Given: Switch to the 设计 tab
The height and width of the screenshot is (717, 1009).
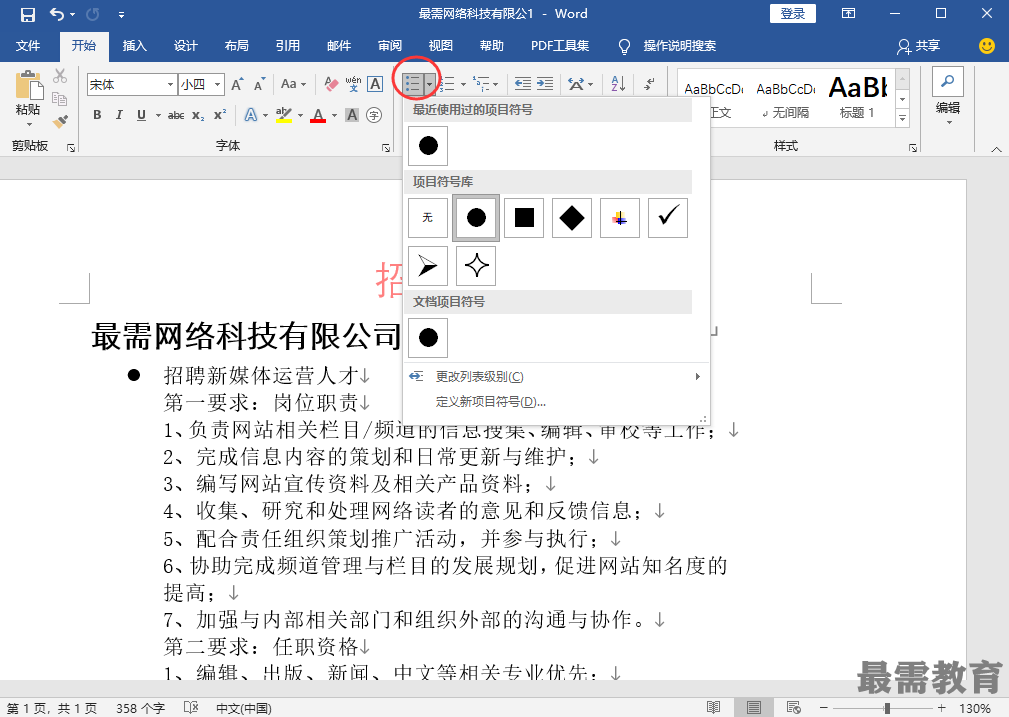Looking at the screenshot, I should coord(185,46).
